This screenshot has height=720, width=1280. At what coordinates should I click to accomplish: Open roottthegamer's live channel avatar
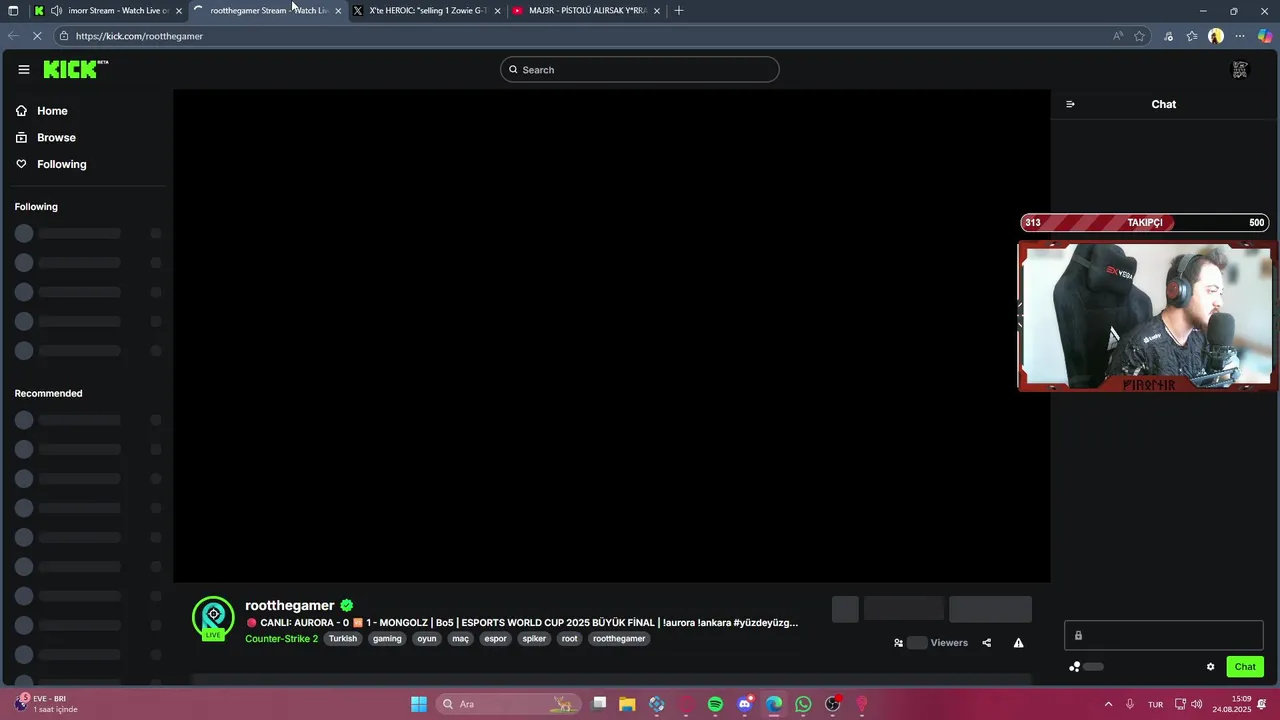[213, 617]
